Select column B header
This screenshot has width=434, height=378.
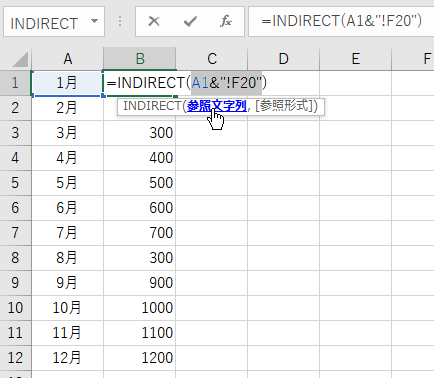coord(140,59)
